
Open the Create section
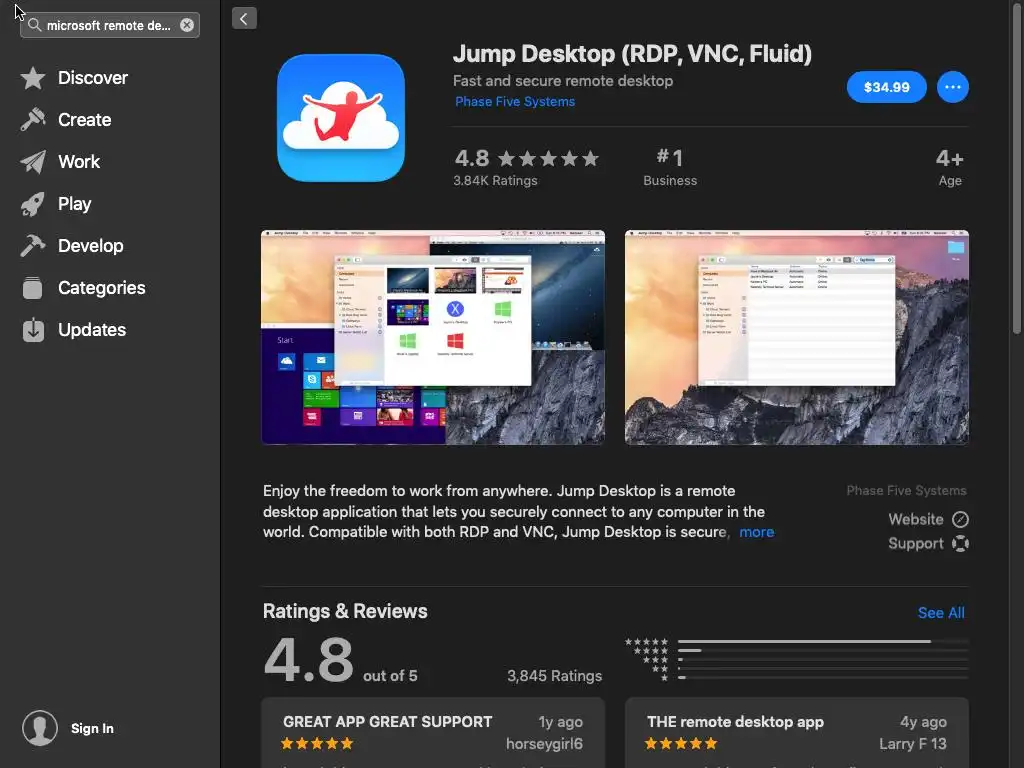[x=84, y=120]
